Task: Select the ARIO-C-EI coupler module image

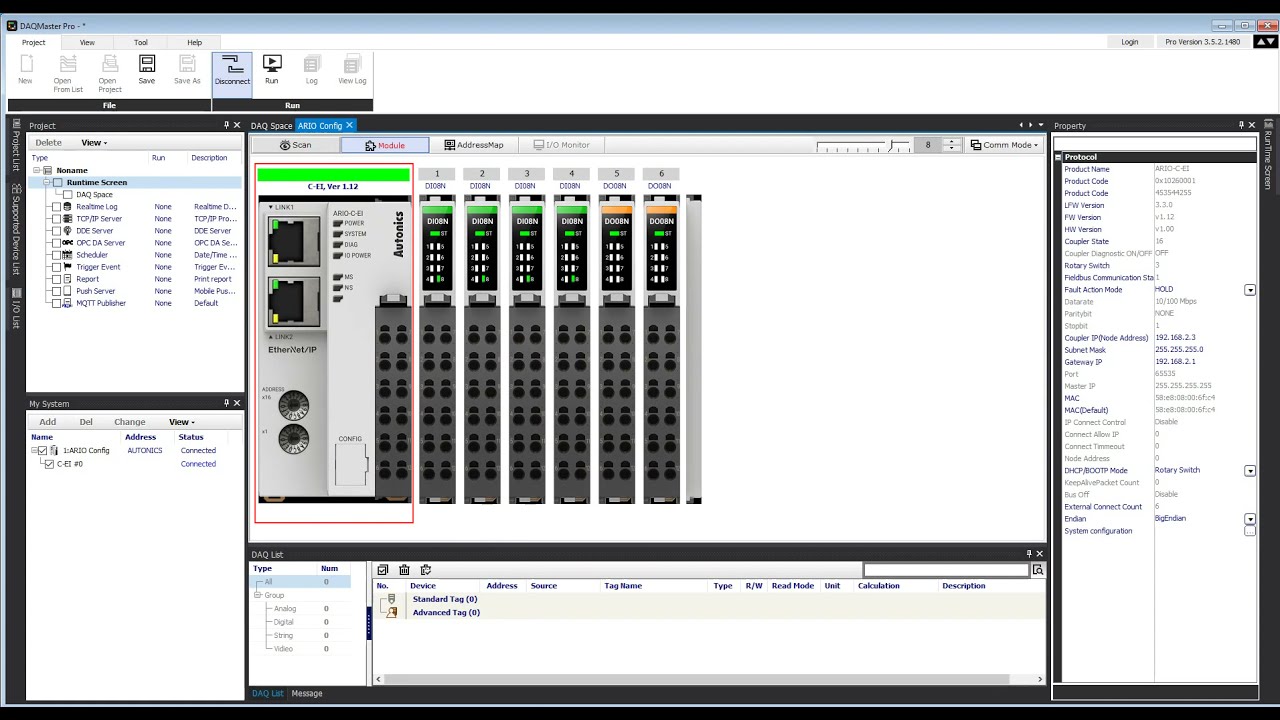Action: (333, 348)
